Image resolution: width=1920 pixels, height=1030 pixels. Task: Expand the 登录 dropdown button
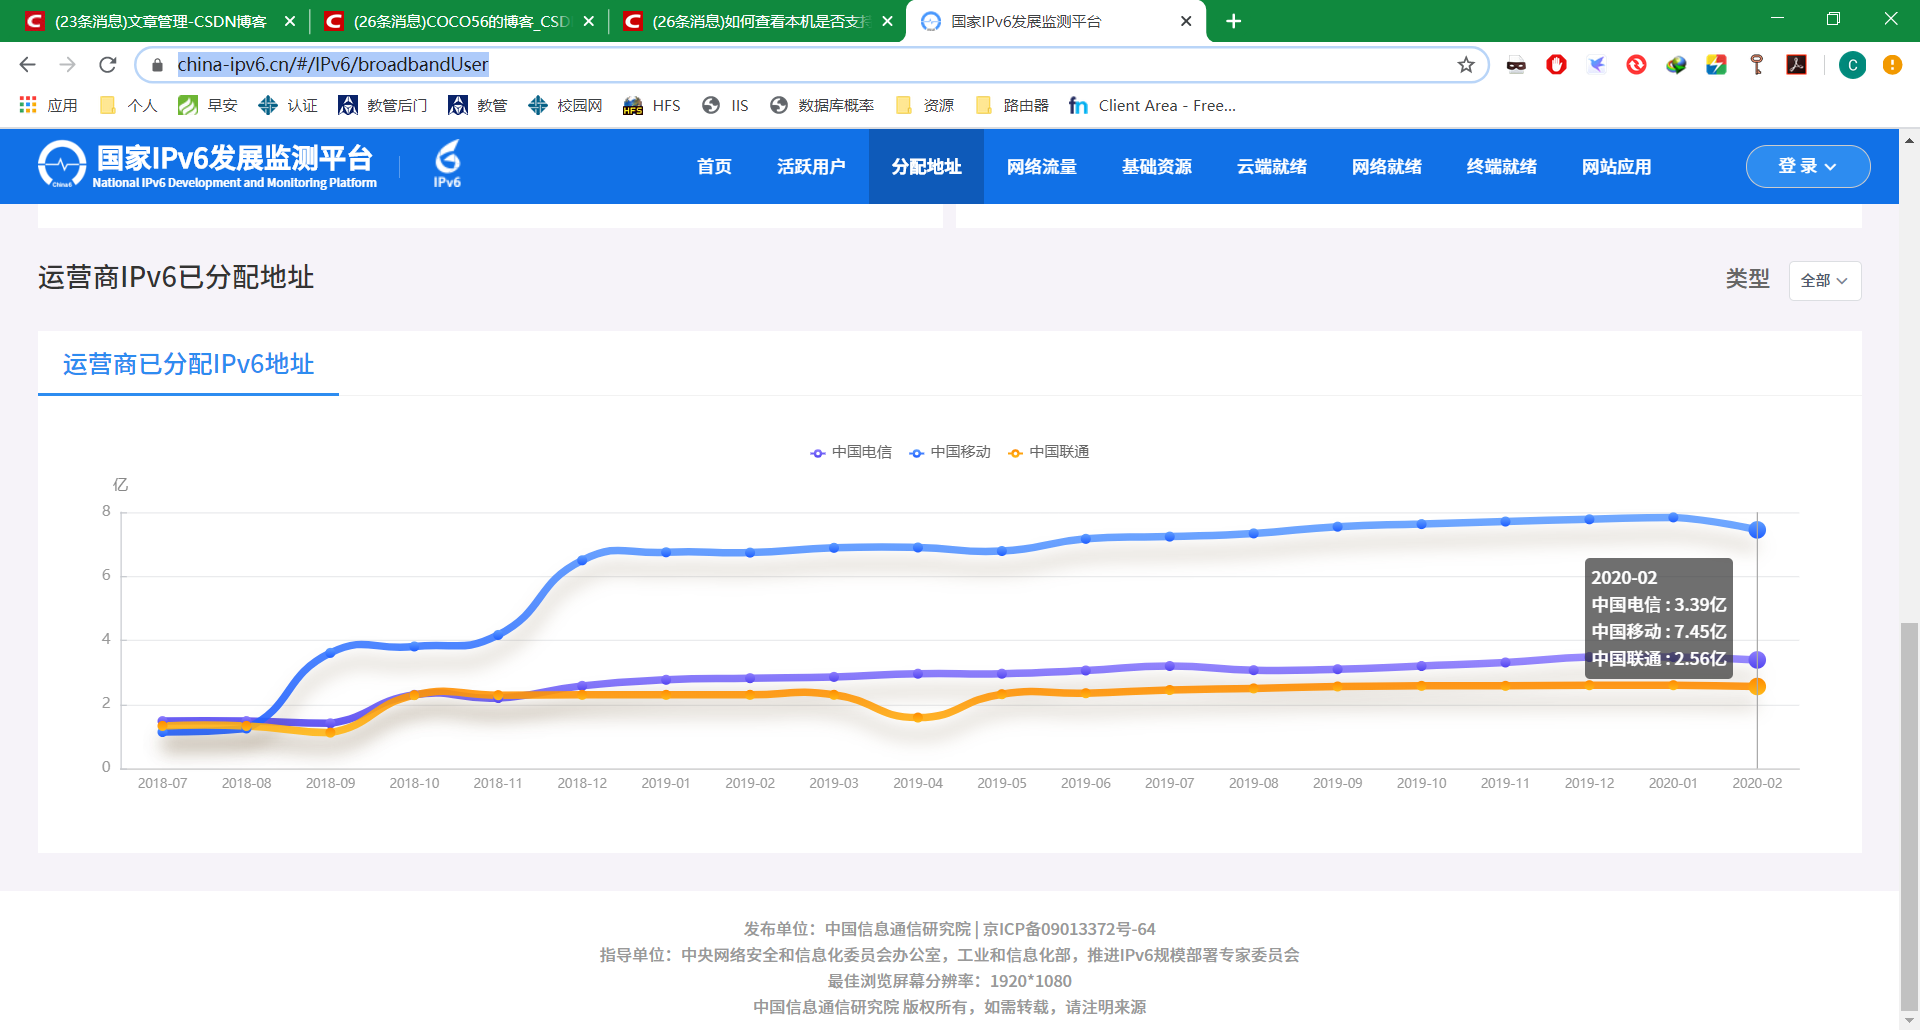(1808, 166)
